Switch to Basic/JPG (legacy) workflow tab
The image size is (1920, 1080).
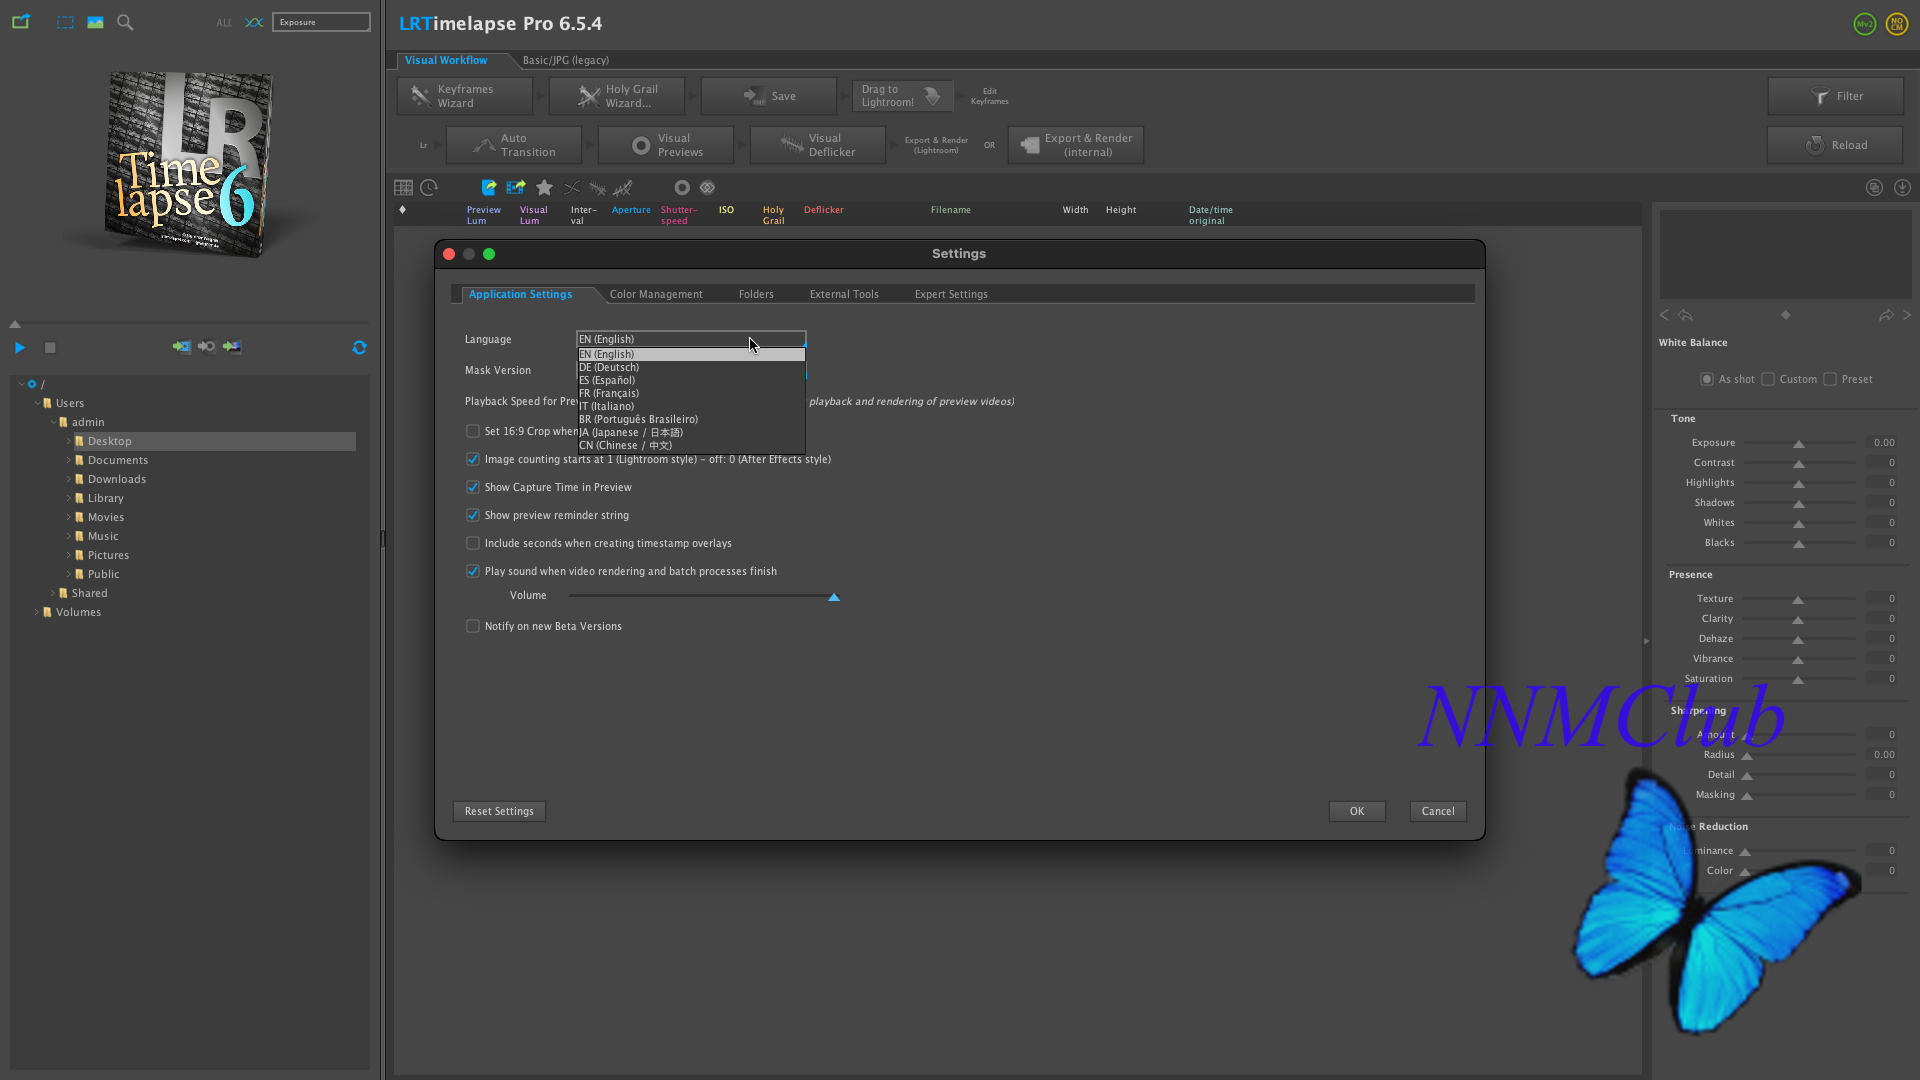point(565,60)
